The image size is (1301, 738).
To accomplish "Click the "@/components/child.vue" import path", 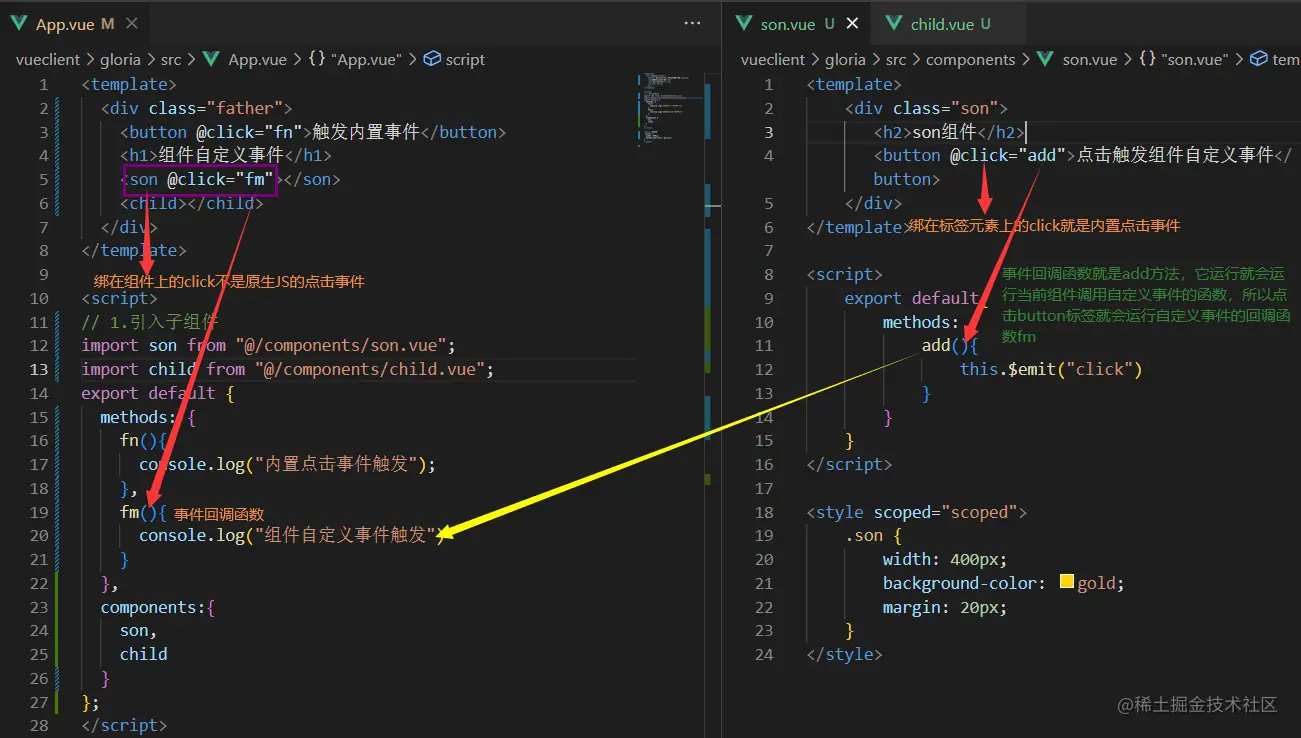I will click(370, 369).
